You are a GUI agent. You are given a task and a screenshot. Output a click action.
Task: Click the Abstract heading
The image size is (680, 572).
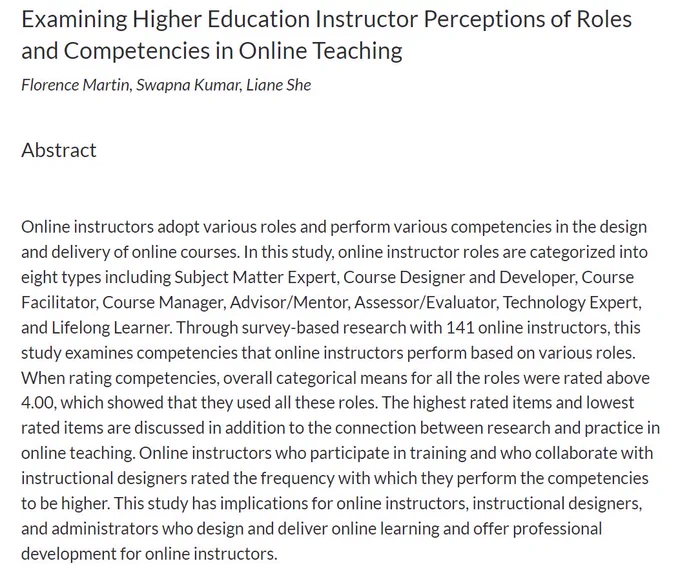59,150
